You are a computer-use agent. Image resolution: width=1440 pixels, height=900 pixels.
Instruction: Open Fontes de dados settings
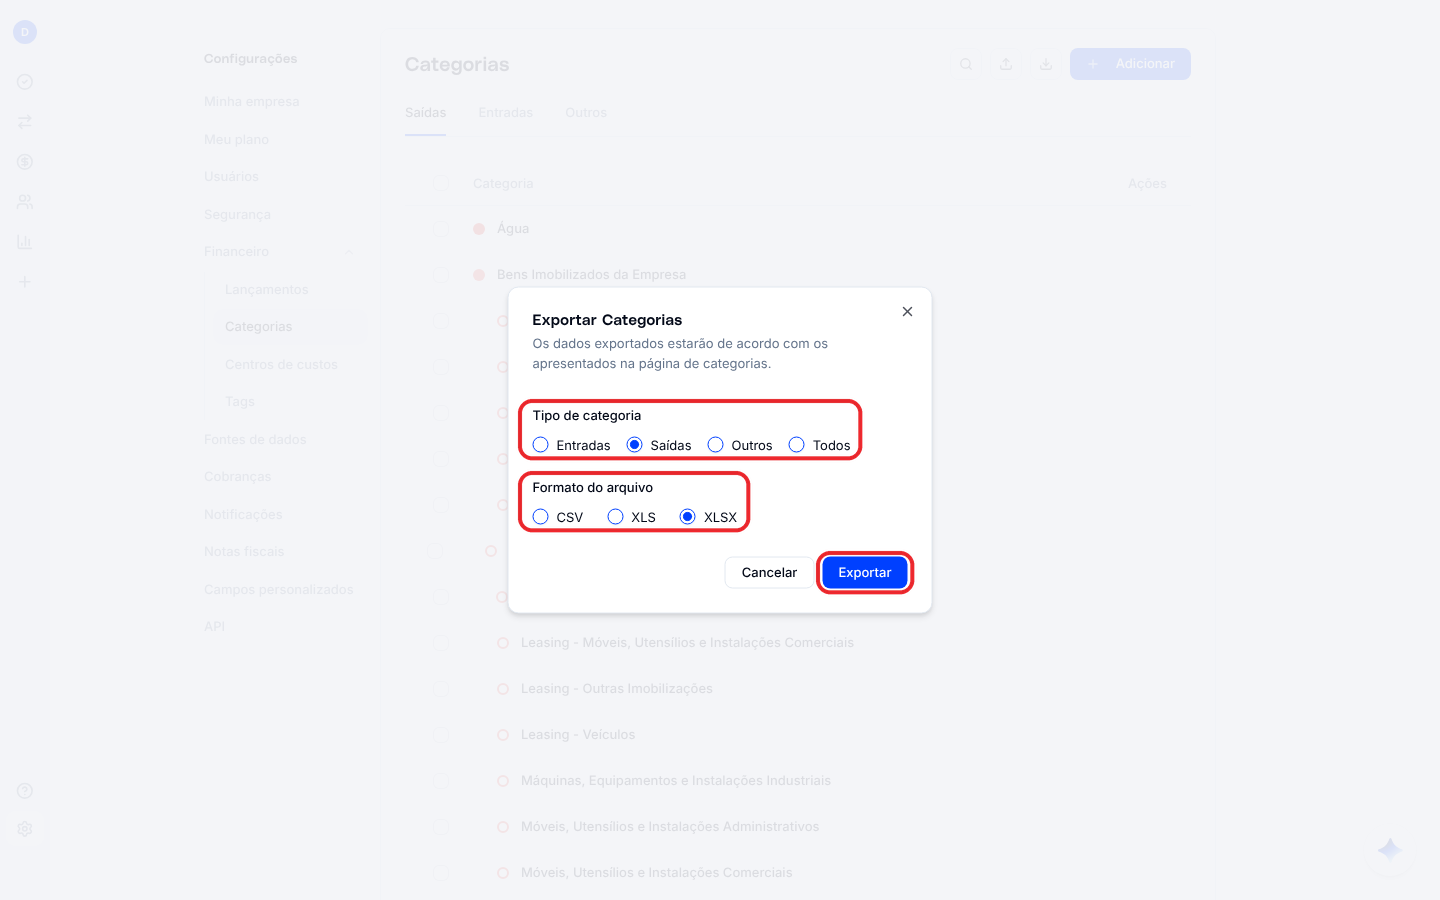[255, 440]
